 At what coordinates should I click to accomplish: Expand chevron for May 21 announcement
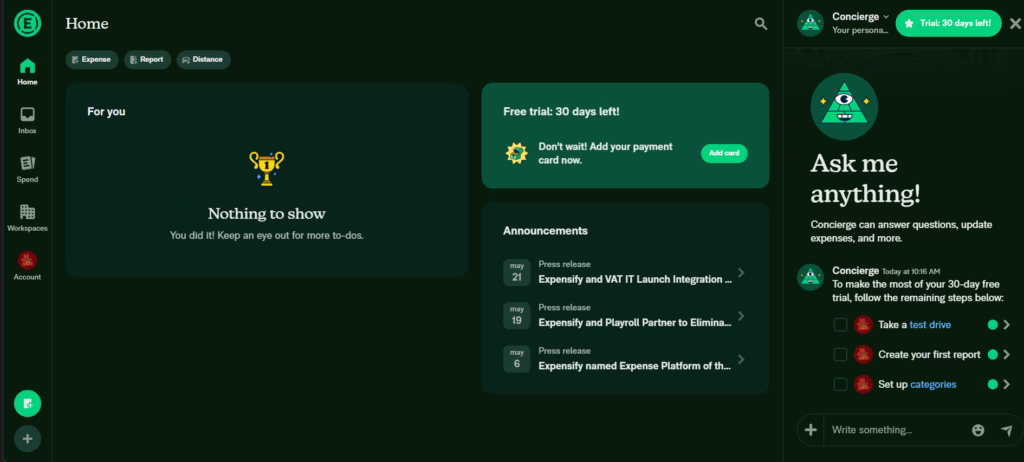(741, 272)
